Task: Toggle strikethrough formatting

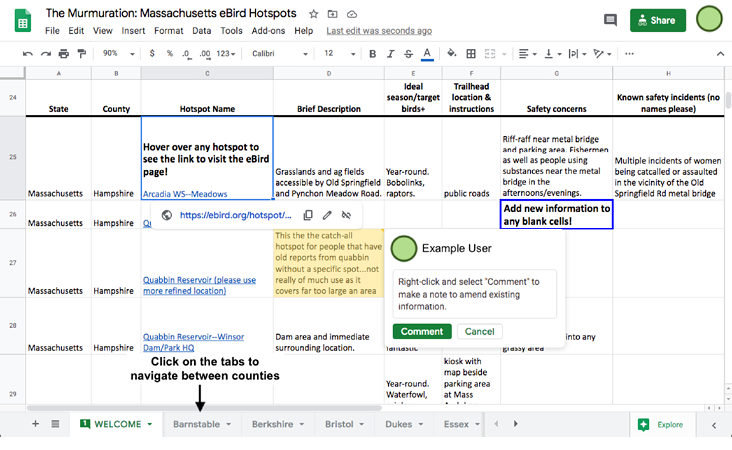Action: tap(408, 54)
